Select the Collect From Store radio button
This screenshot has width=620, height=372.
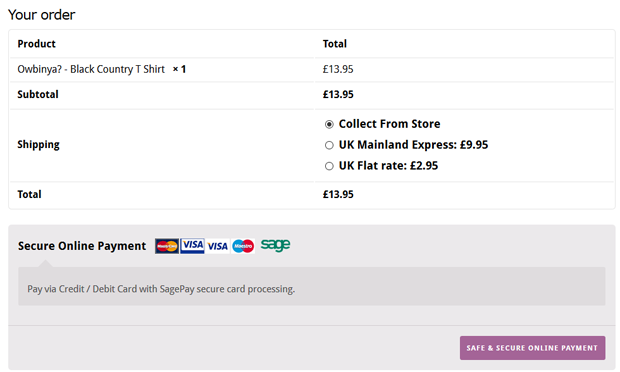pyautogui.click(x=329, y=125)
